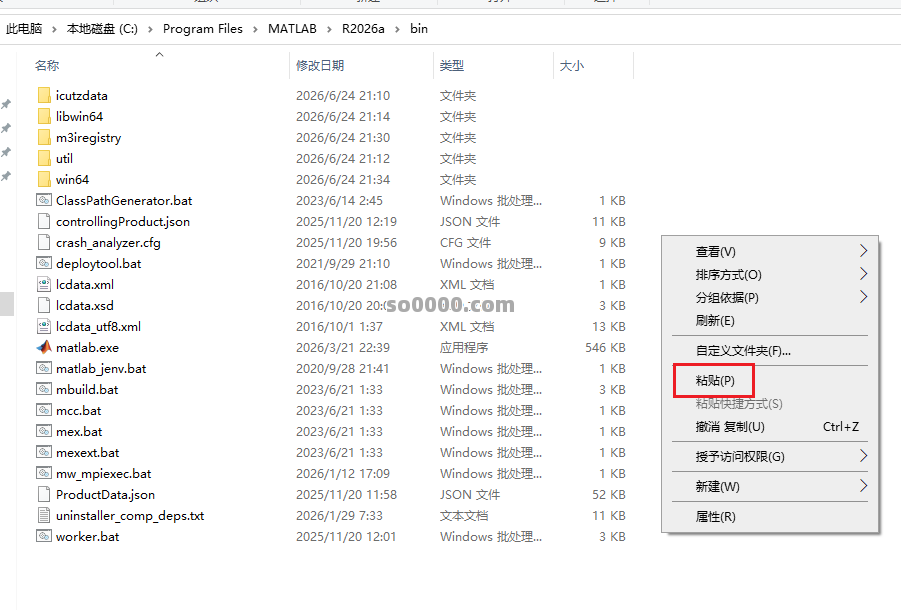Click the icutzdata folder icon

(44, 95)
